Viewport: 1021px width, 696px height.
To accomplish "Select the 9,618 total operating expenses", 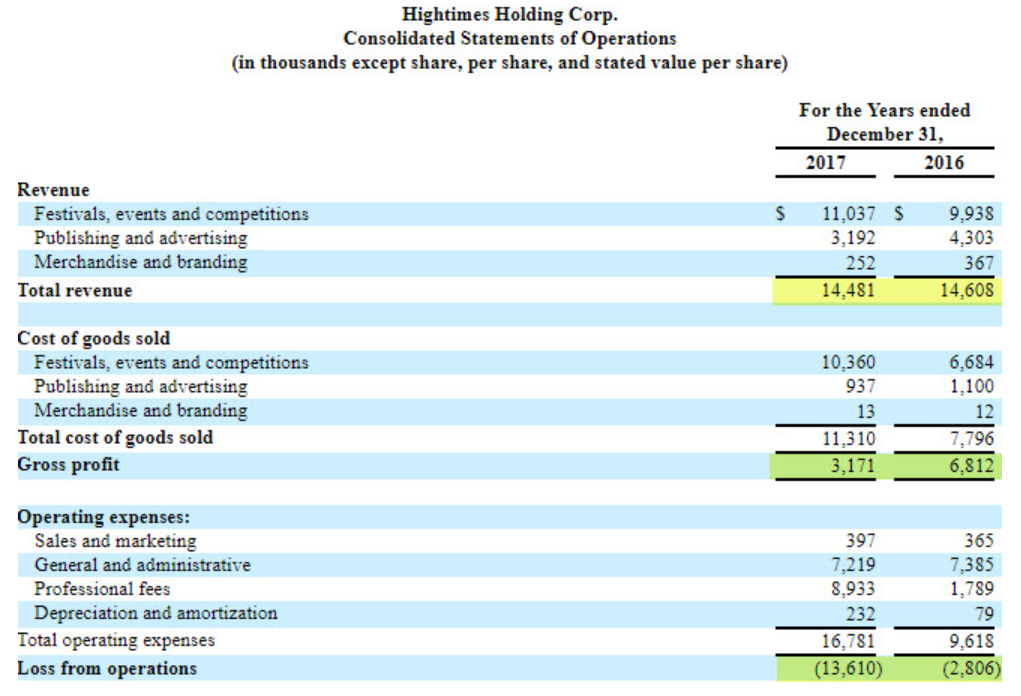I will 971,641.
